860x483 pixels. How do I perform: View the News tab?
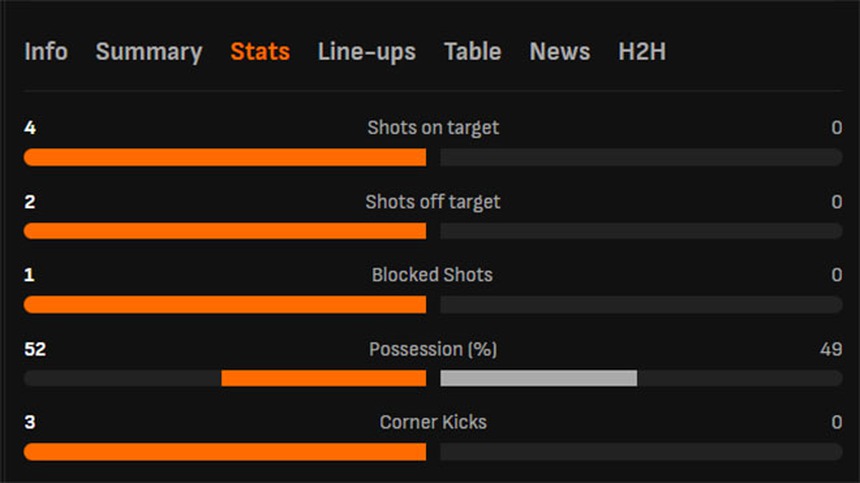tap(559, 52)
